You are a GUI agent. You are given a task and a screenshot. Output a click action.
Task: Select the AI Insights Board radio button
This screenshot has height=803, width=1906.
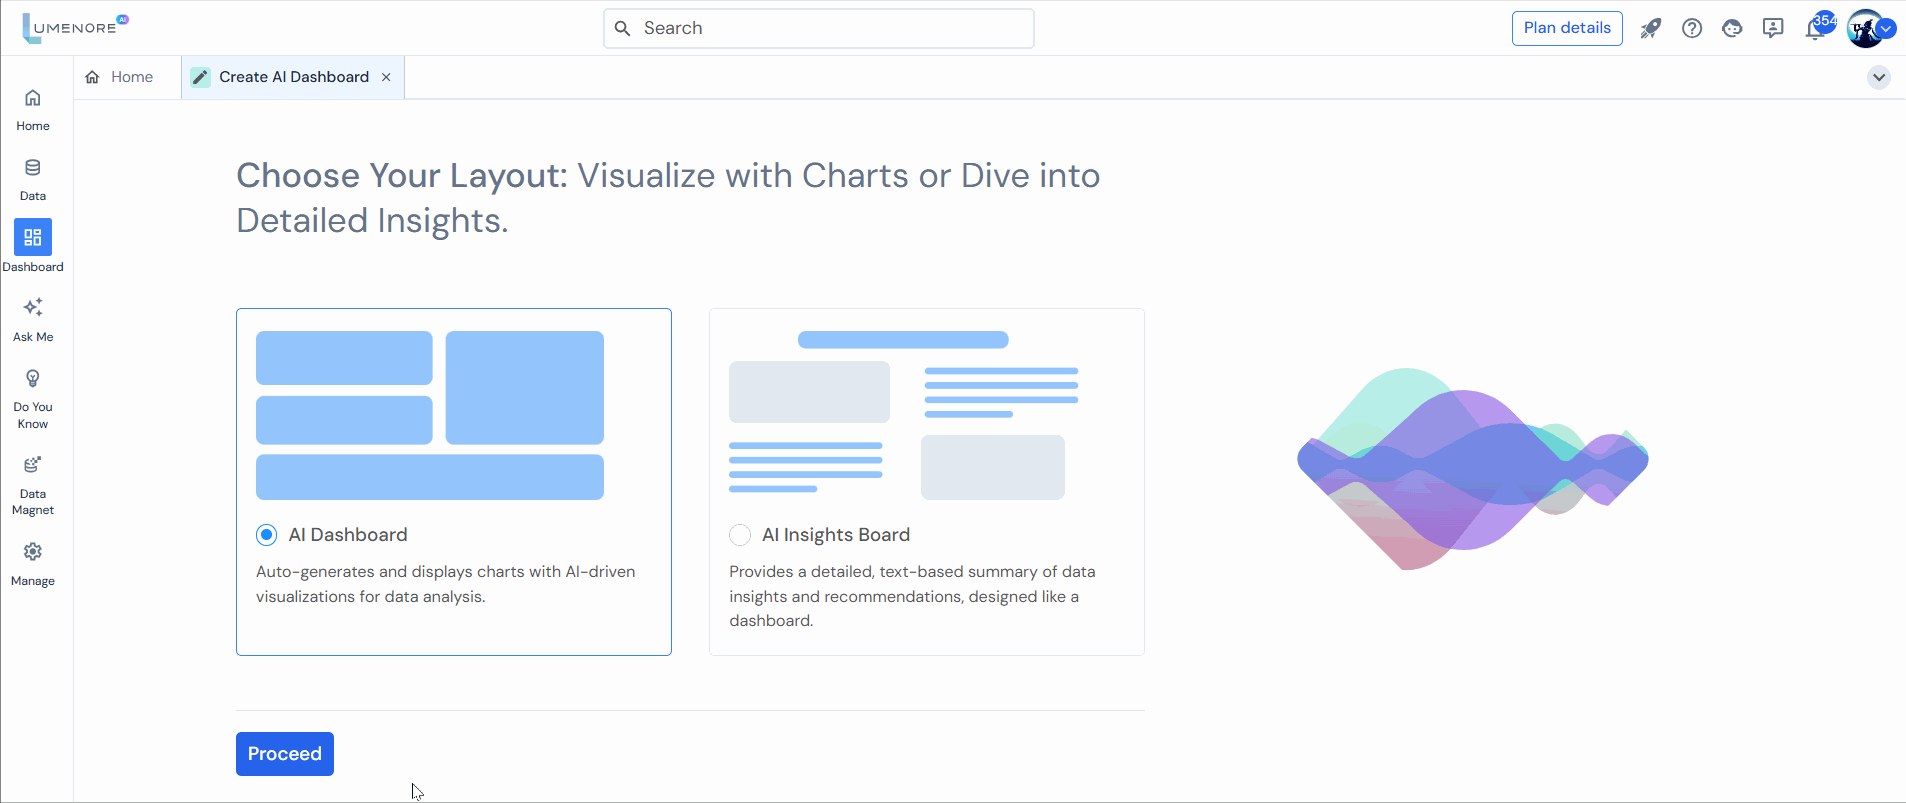coord(740,535)
